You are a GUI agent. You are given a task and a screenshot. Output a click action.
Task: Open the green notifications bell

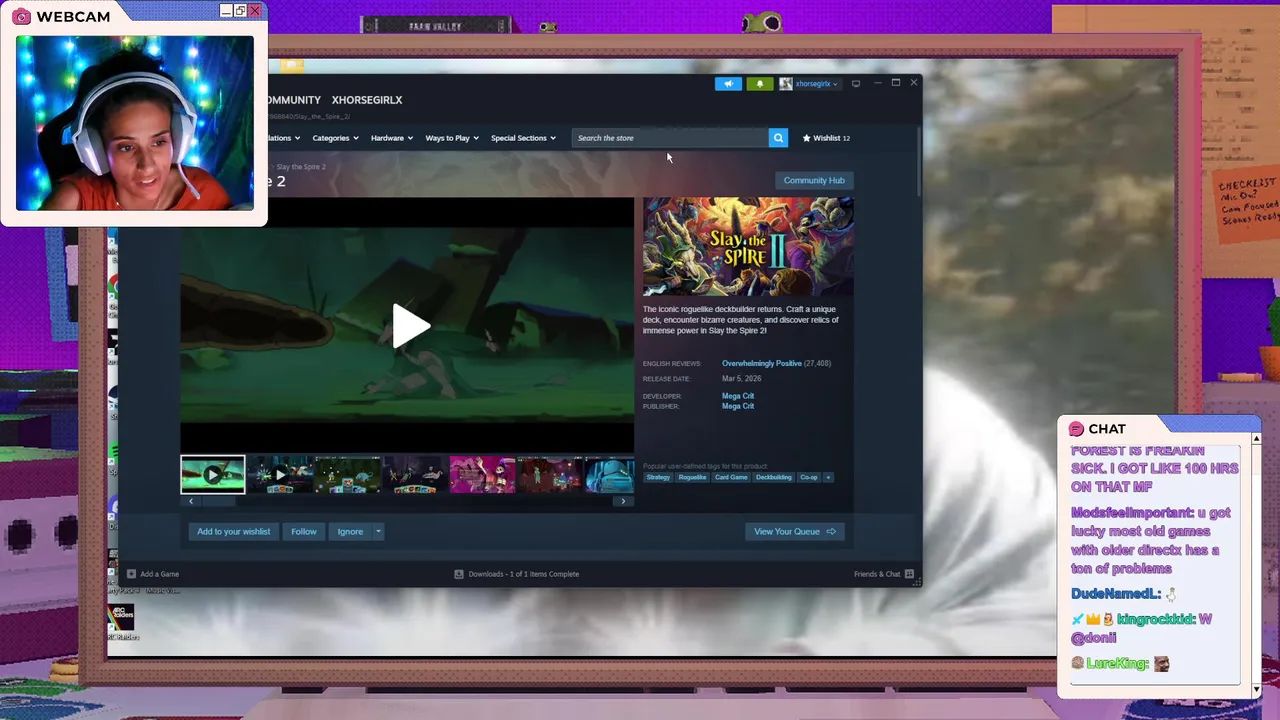[759, 84]
